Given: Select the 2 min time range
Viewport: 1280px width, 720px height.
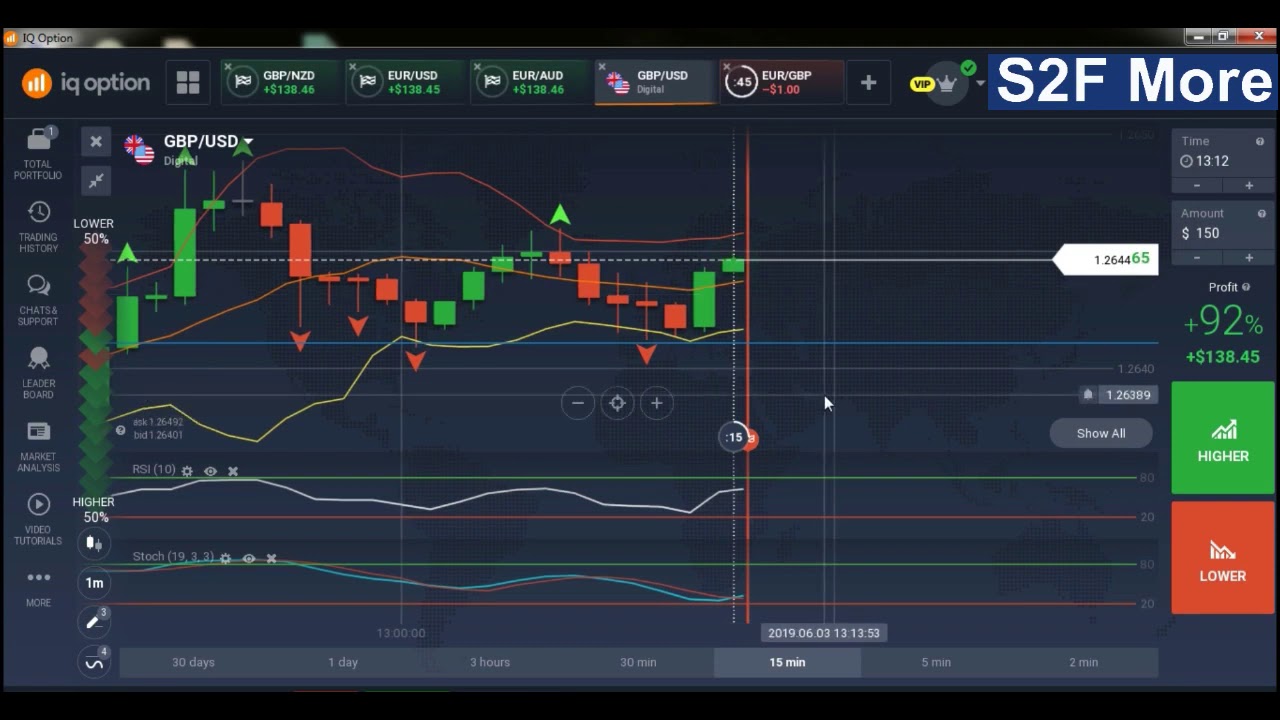Looking at the screenshot, I should (1083, 662).
